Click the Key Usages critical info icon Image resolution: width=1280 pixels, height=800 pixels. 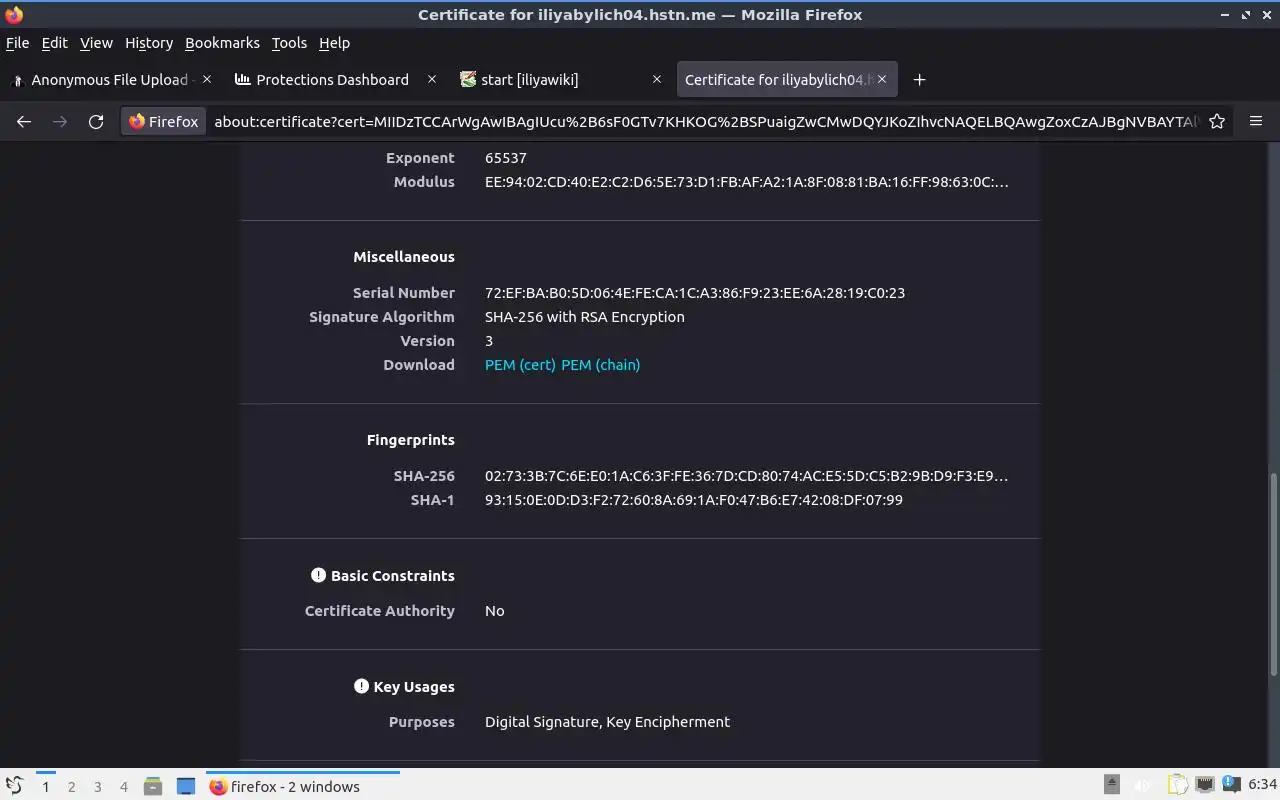[361, 686]
